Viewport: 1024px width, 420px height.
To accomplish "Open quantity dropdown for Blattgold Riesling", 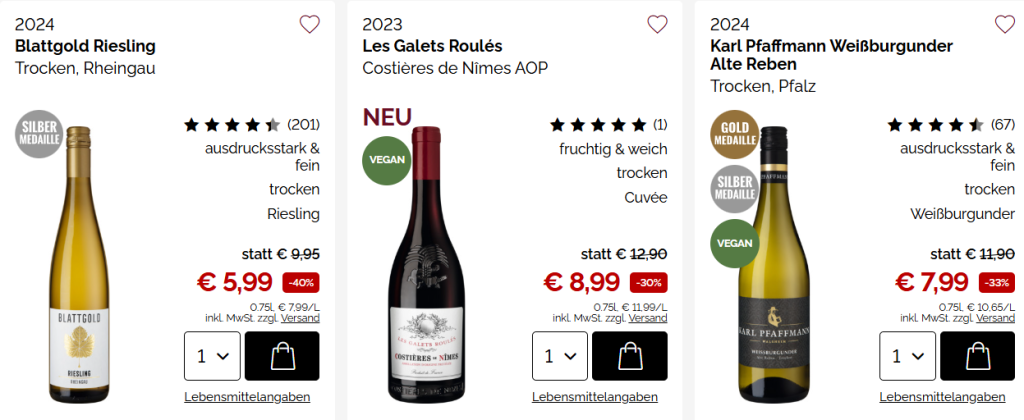I will pos(212,356).
